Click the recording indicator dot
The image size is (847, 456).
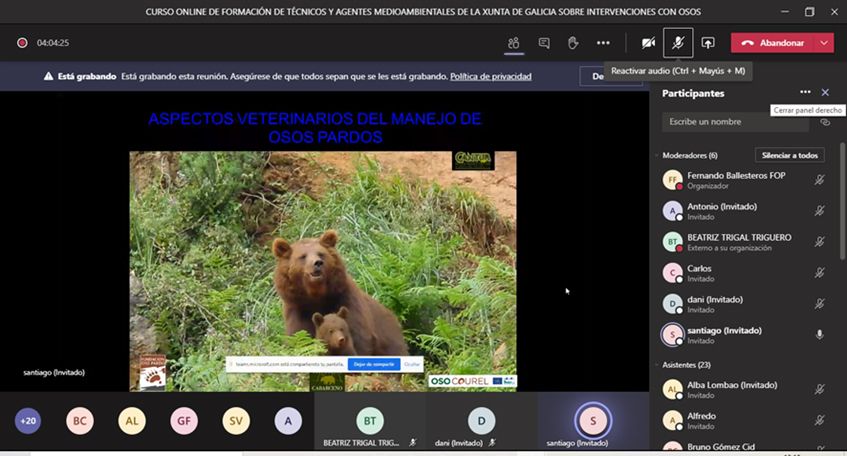22,43
